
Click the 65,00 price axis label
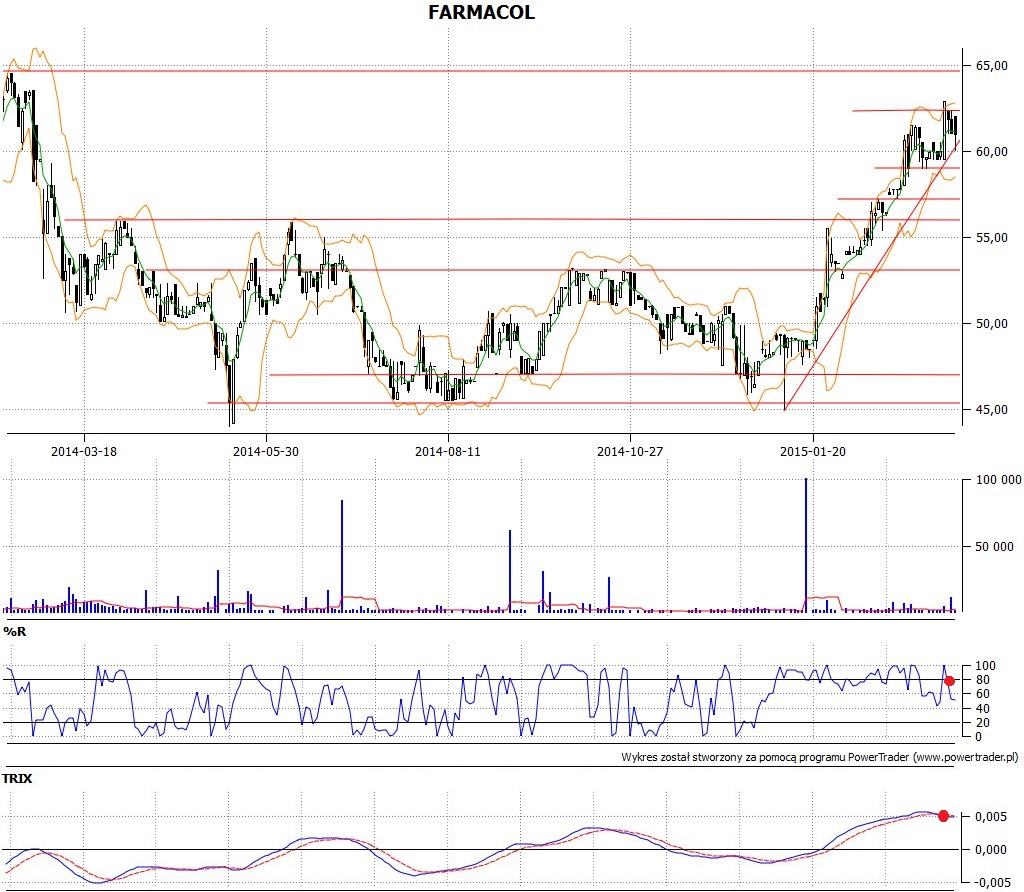tap(991, 65)
